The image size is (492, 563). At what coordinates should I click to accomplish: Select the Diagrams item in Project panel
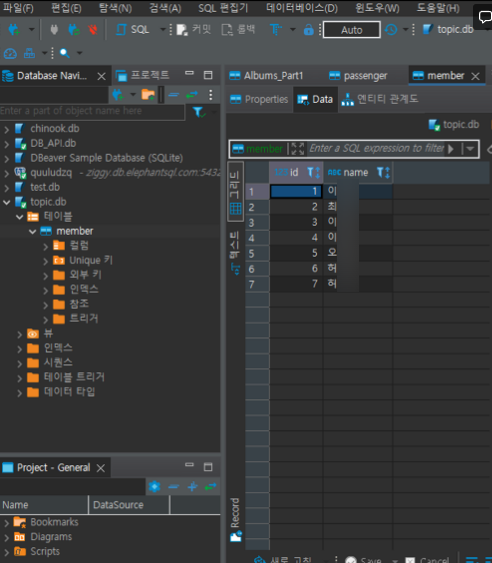click(x=51, y=537)
